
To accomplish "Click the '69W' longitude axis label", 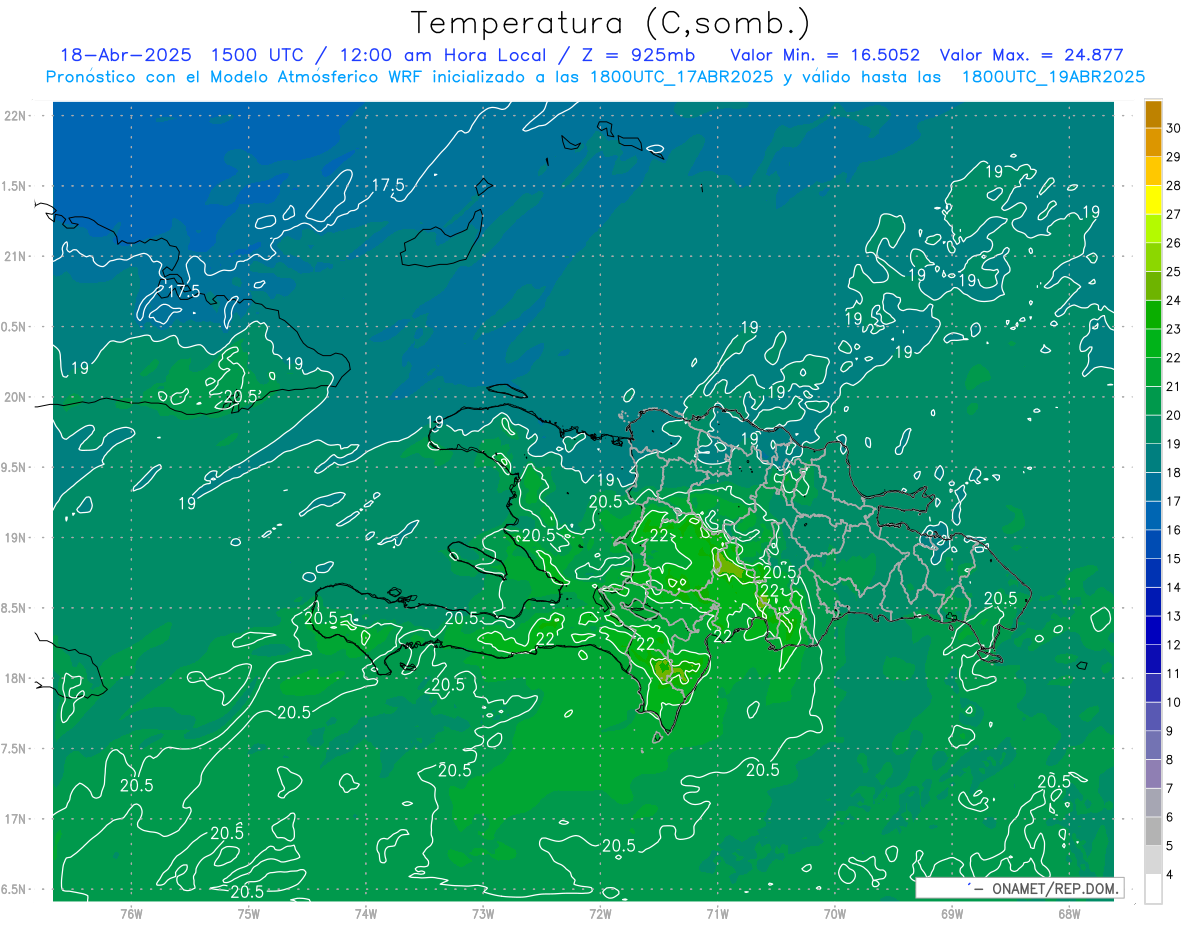I will tap(952, 914).
